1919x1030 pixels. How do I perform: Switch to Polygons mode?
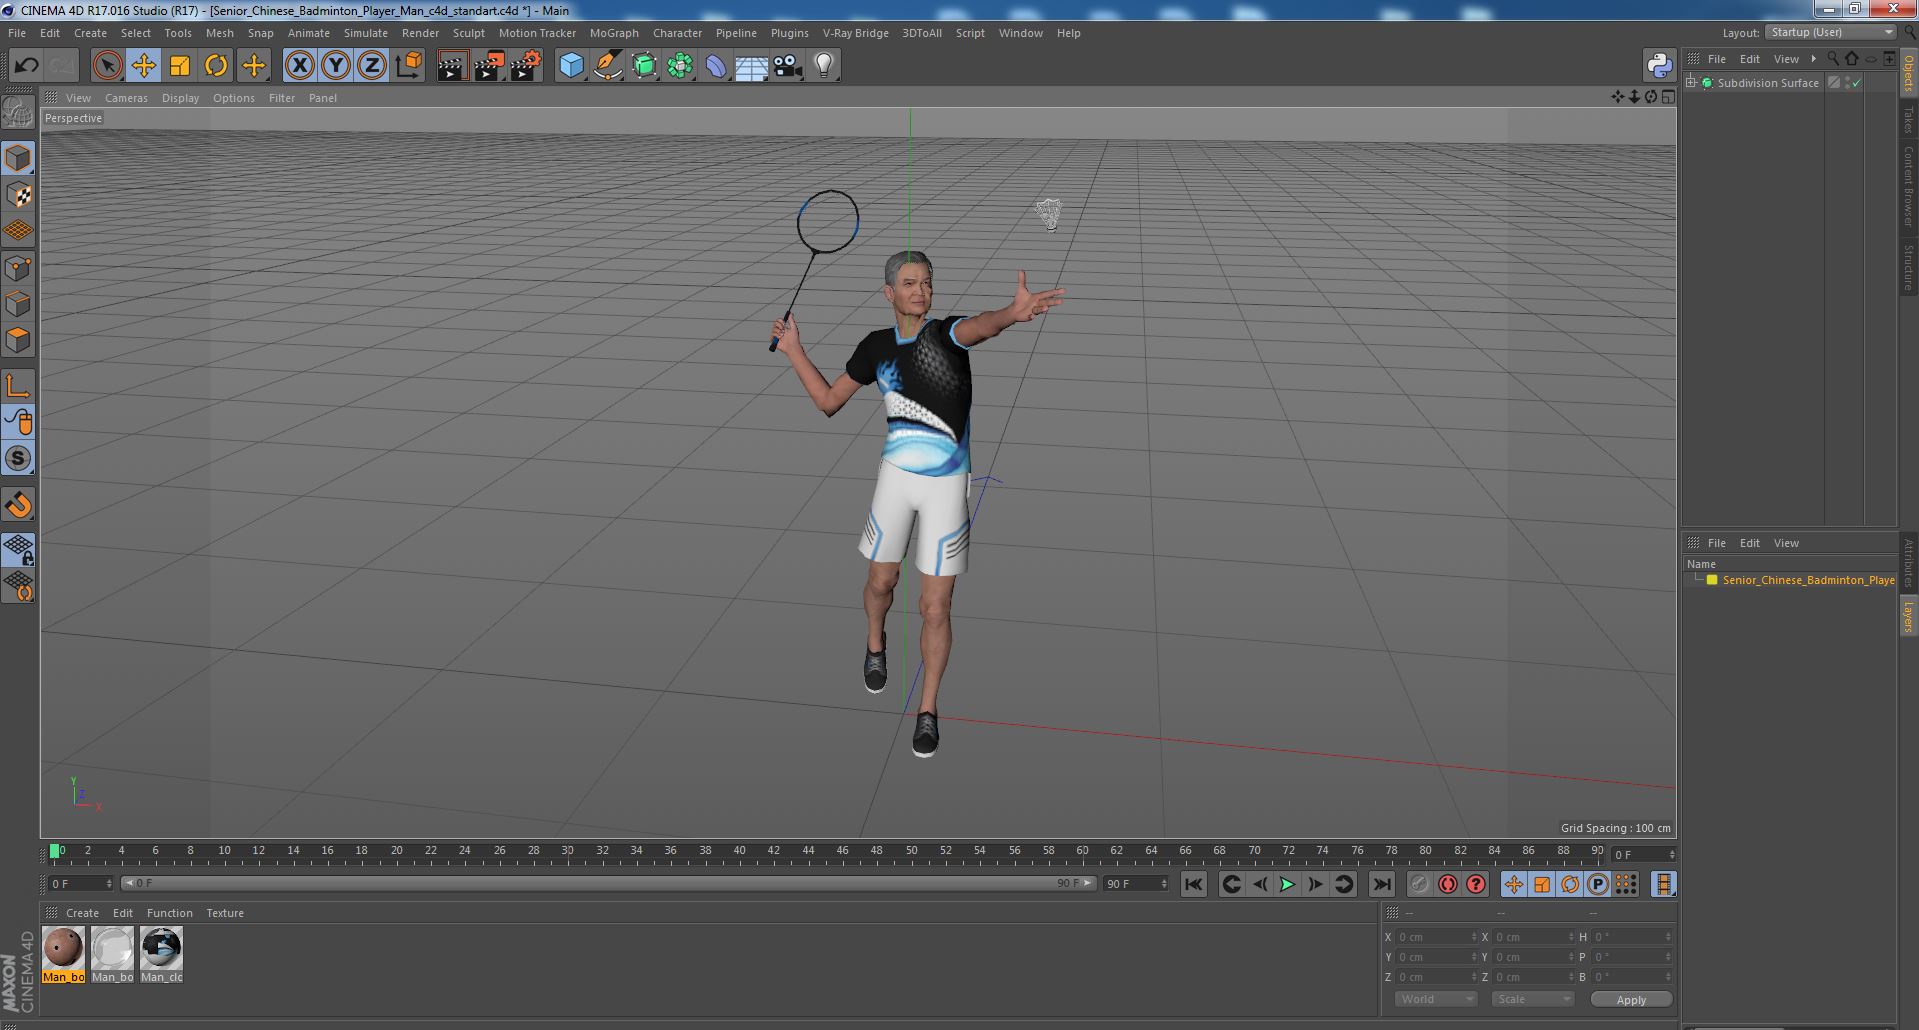[18, 340]
